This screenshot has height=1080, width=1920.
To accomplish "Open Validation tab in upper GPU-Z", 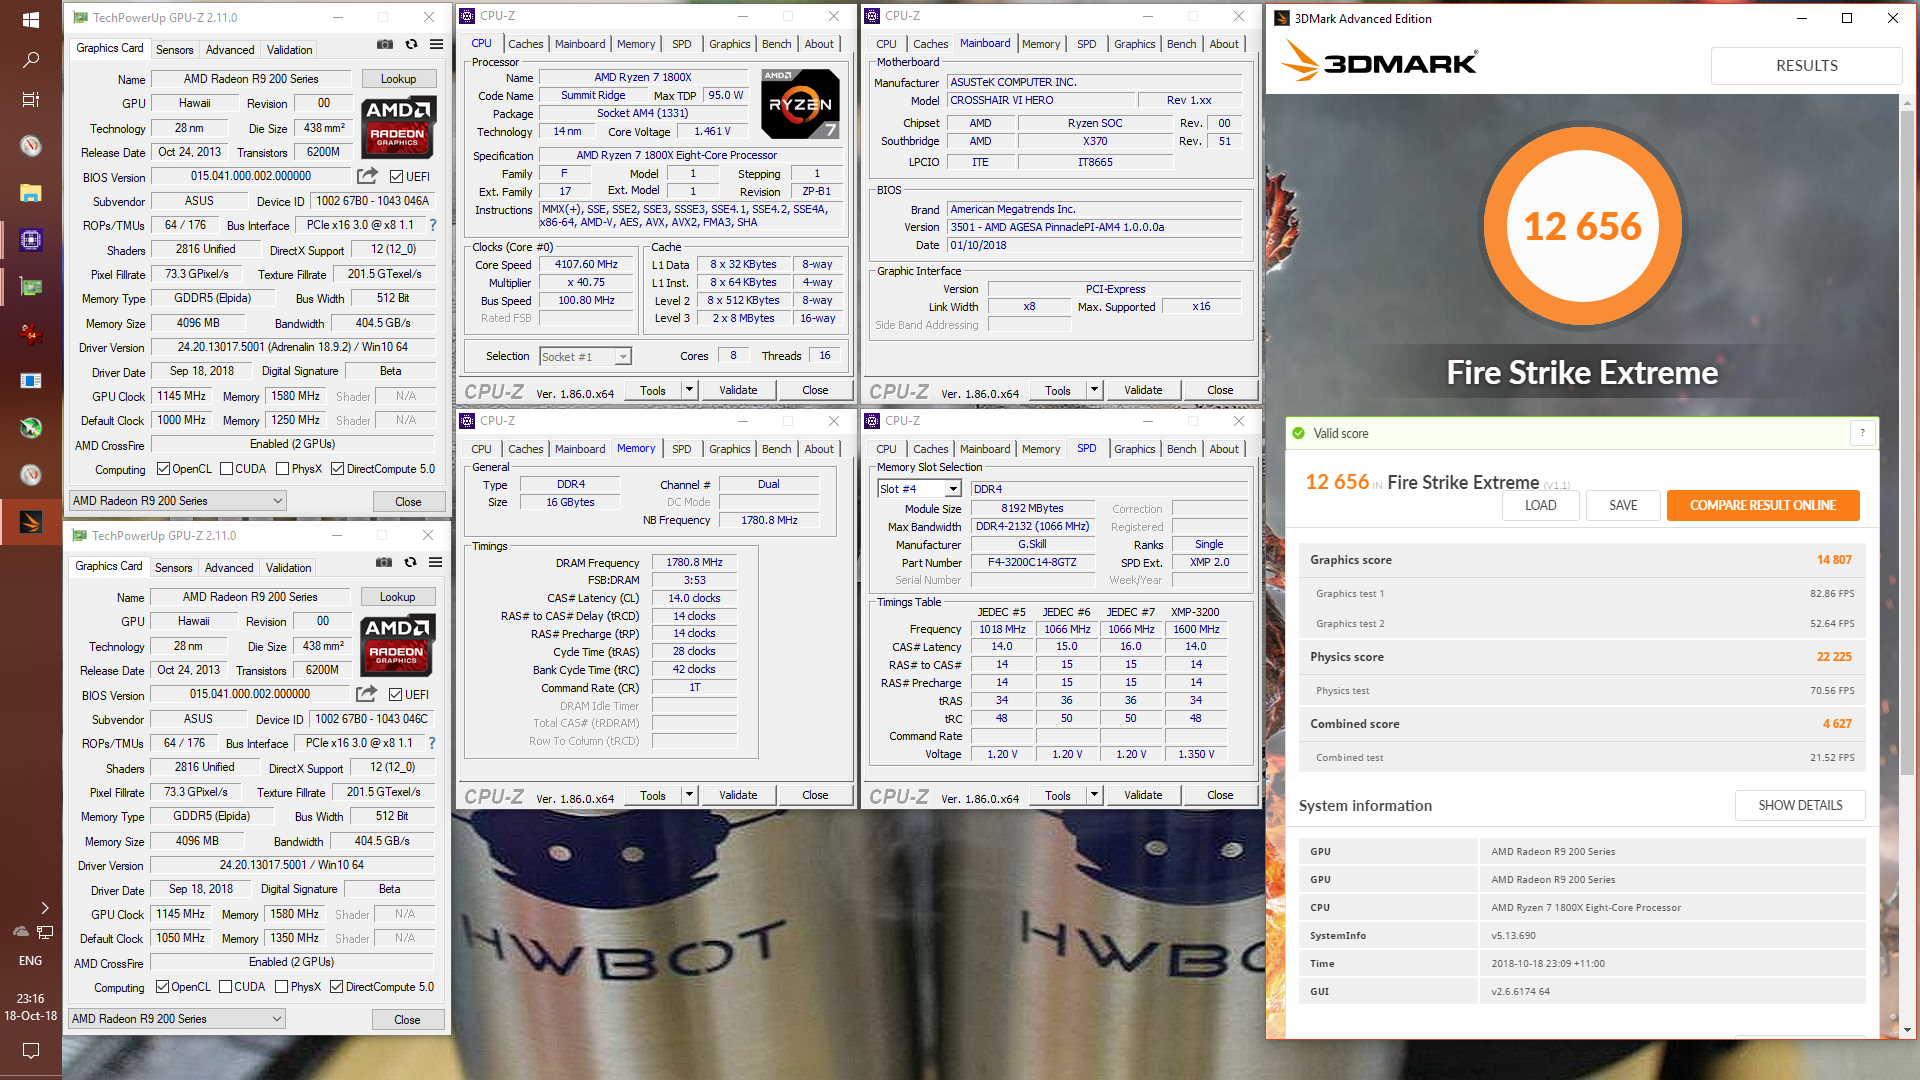I will (x=289, y=50).
